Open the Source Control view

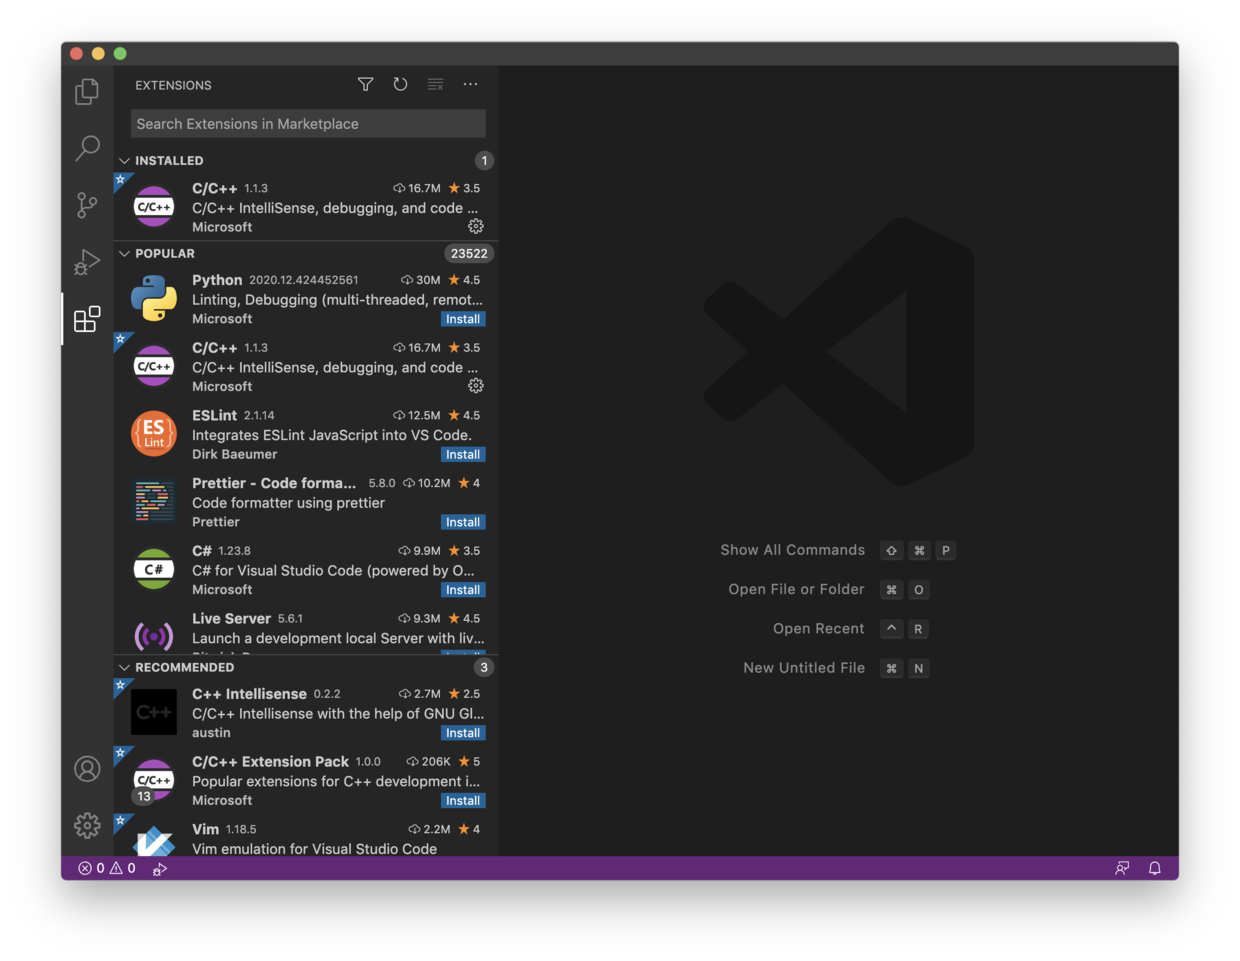tap(87, 205)
